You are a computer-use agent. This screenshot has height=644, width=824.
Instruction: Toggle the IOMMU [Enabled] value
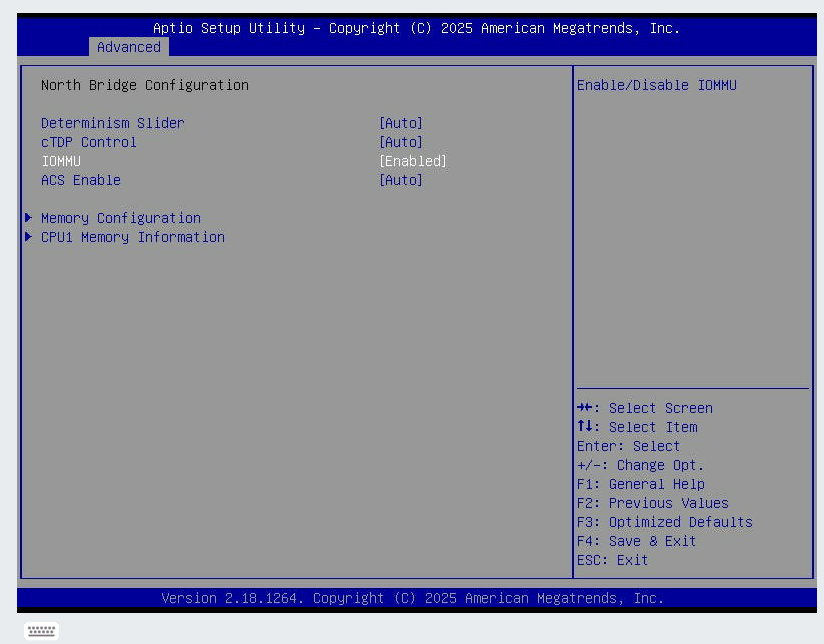click(x=413, y=161)
